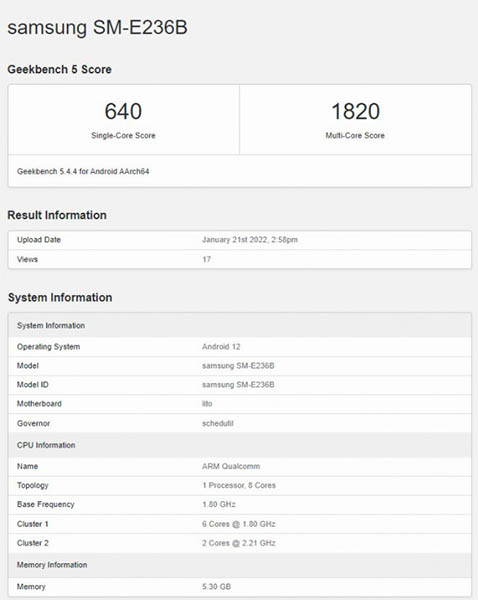Screen dimensions: 478x600
Task: Click the 'Android 12' value
Action: [221, 347]
